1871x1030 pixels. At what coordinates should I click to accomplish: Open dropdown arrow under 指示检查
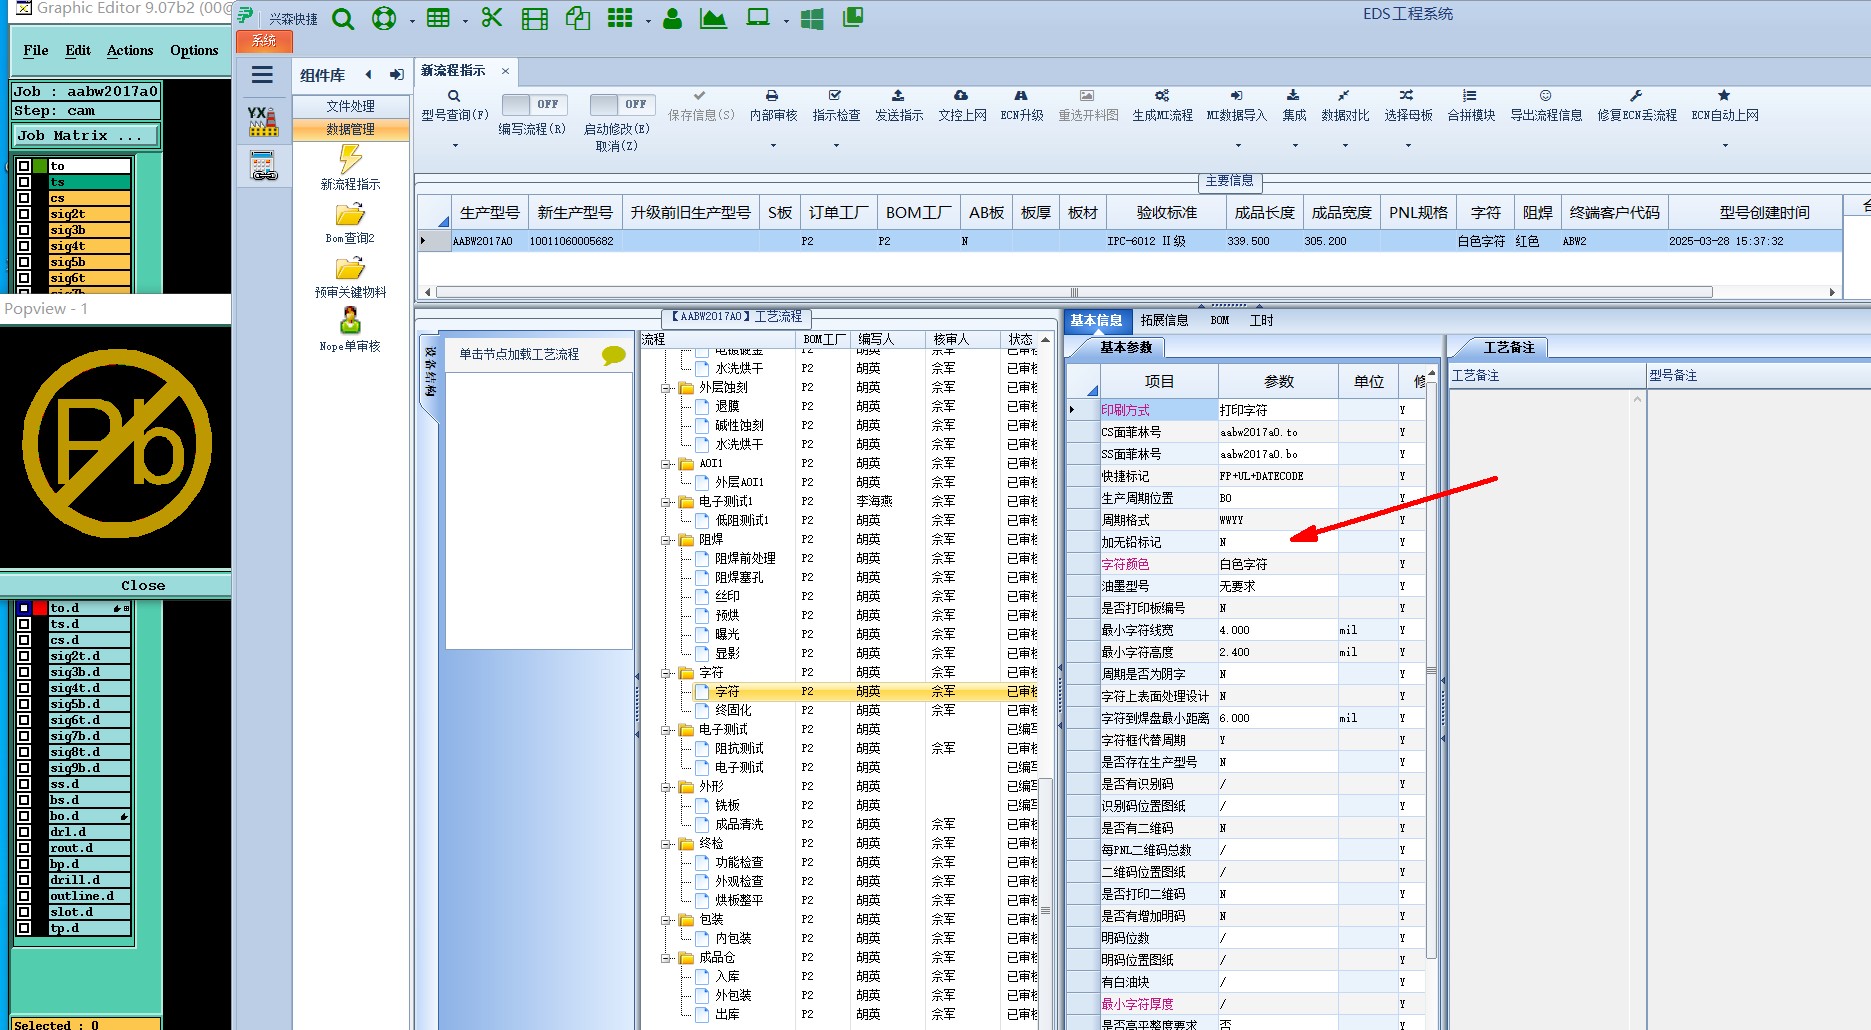(x=836, y=146)
